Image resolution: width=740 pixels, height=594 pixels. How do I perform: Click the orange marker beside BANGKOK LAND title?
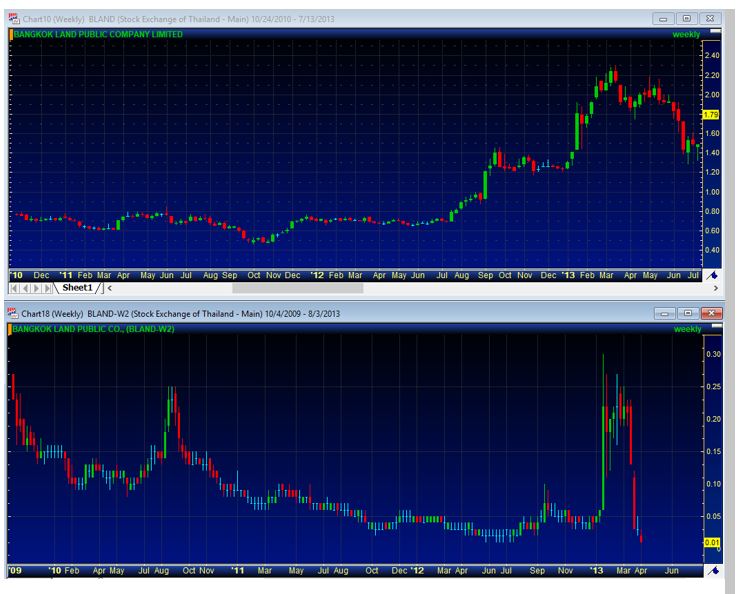[9, 34]
